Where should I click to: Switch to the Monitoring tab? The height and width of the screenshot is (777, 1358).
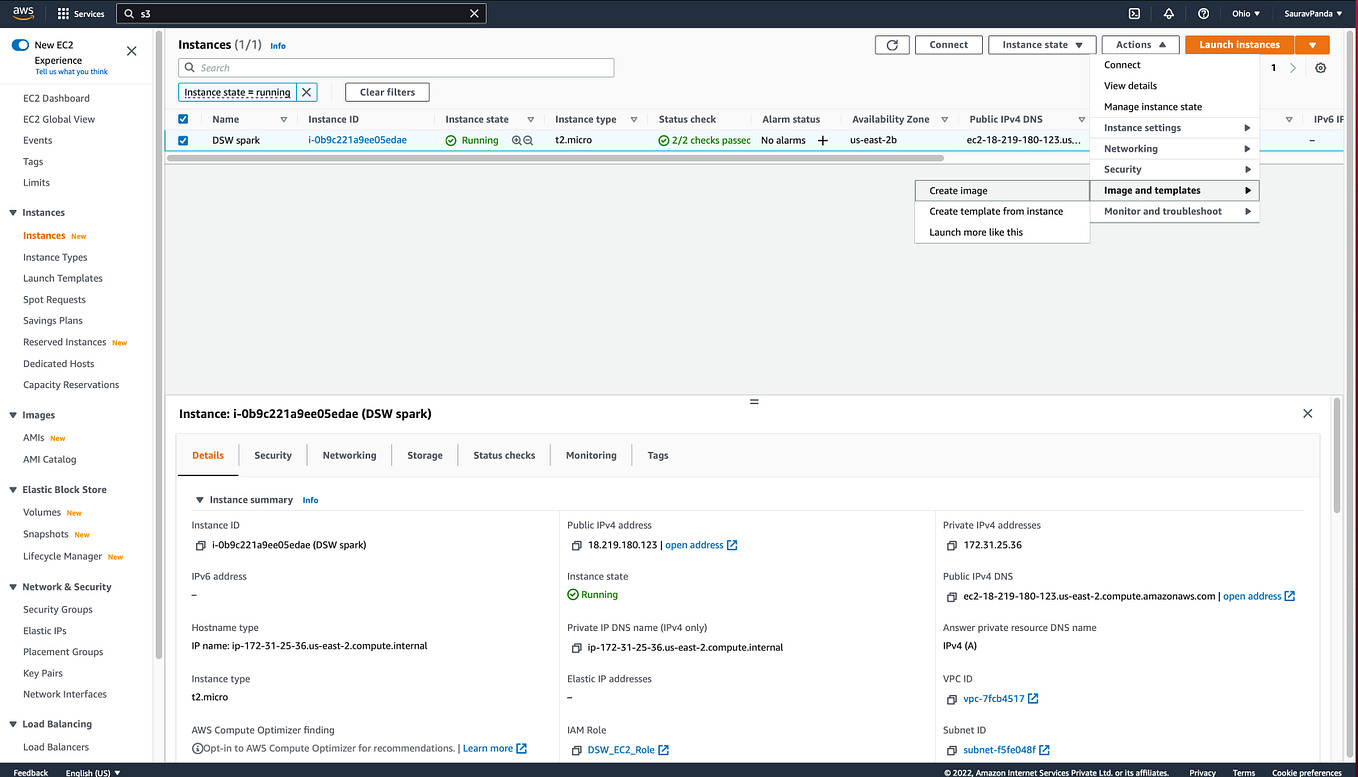click(591, 455)
